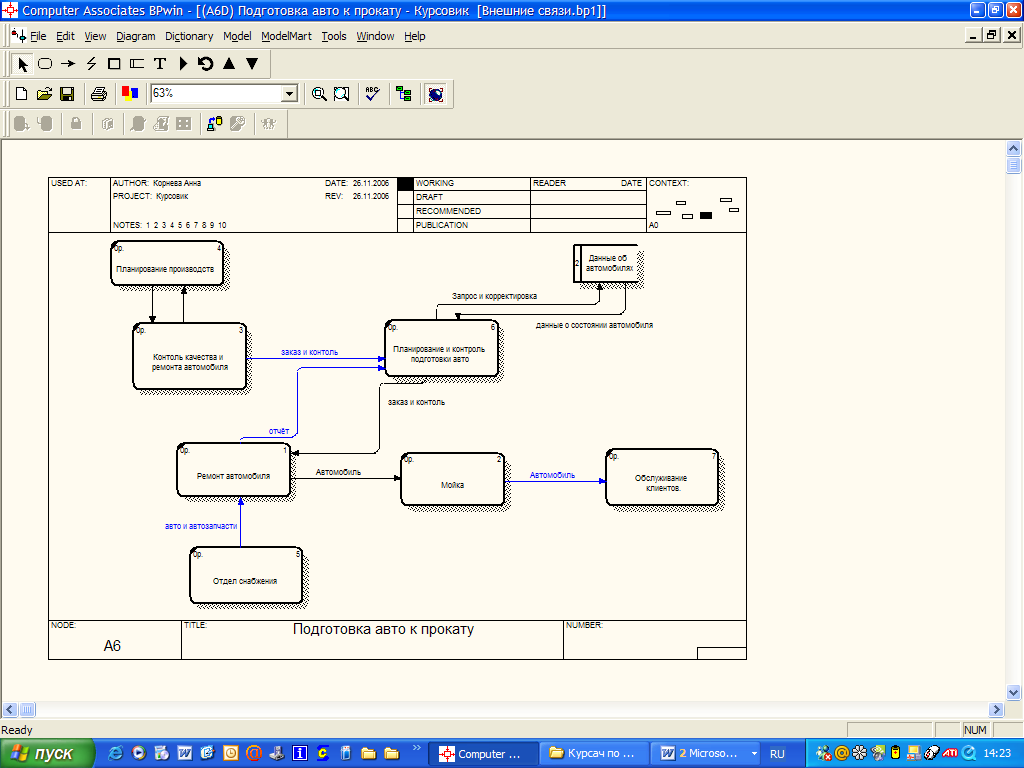Select the 'Отдел снабжения' activity box
Image resolution: width=1024 pixels, height=768 pixels.
coord(246,575)
